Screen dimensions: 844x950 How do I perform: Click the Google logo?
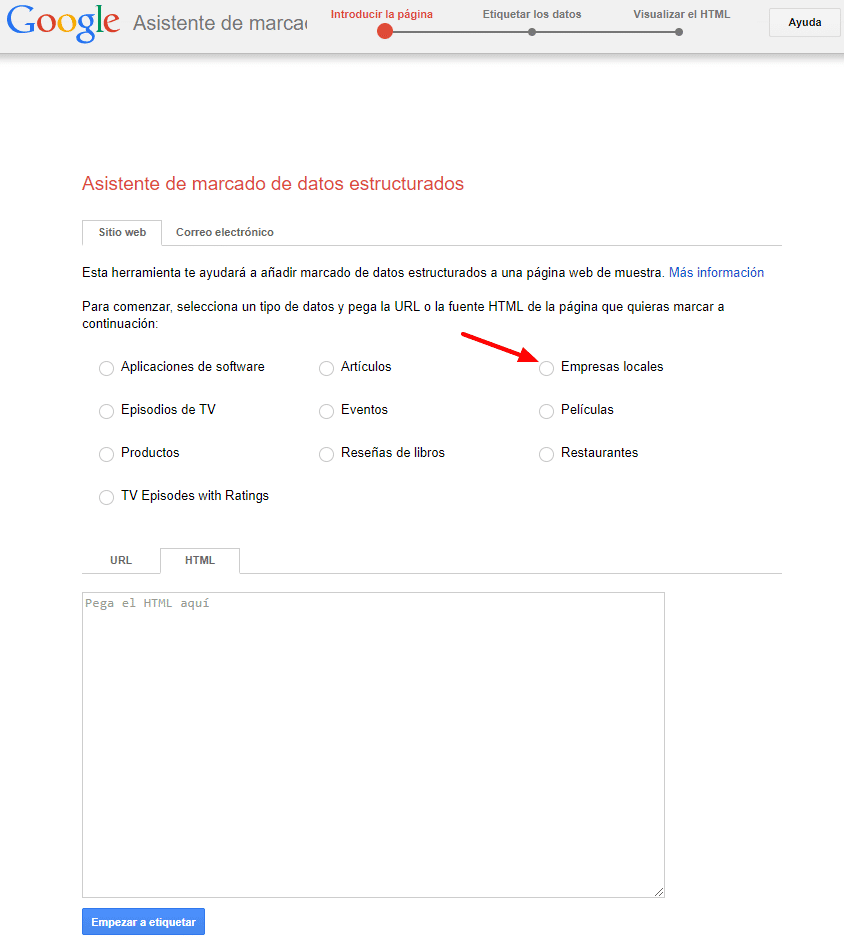(63, 23)
